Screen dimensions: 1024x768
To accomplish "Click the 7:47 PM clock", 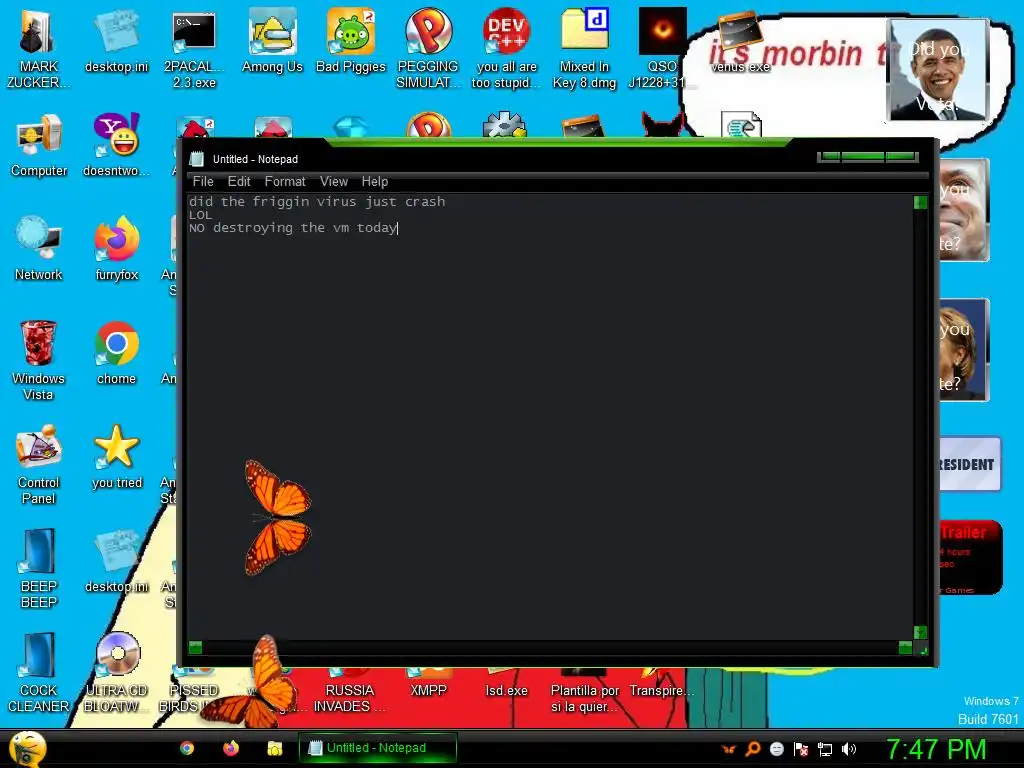I will coord(935,749).
